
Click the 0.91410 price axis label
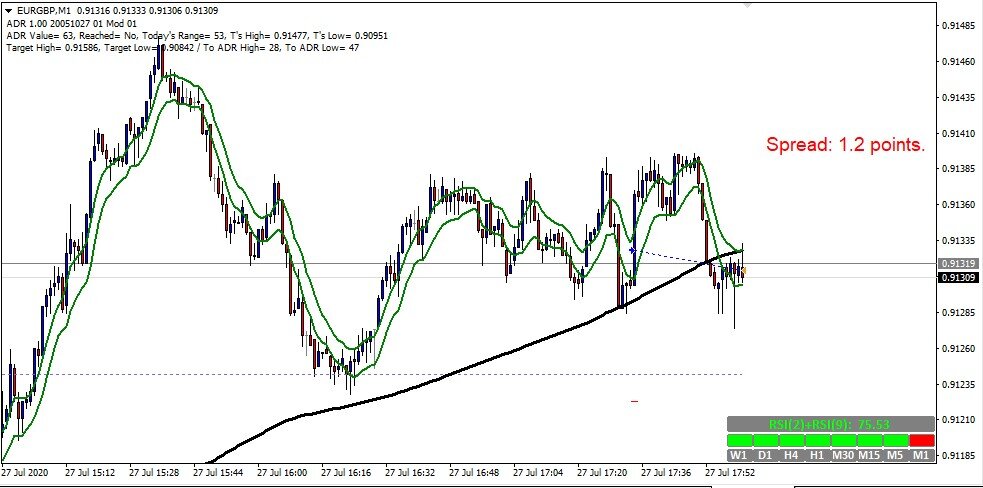click(x=960, y=134)
